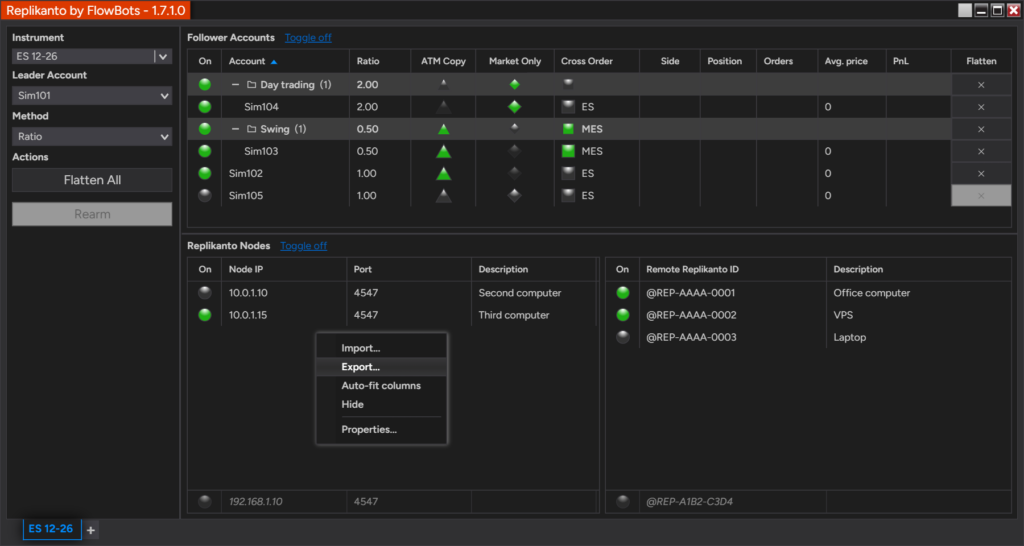The width and height of the screenshot is (1024, 546).
Task: Choose Export... from context menu
Action: click(381, 367)
